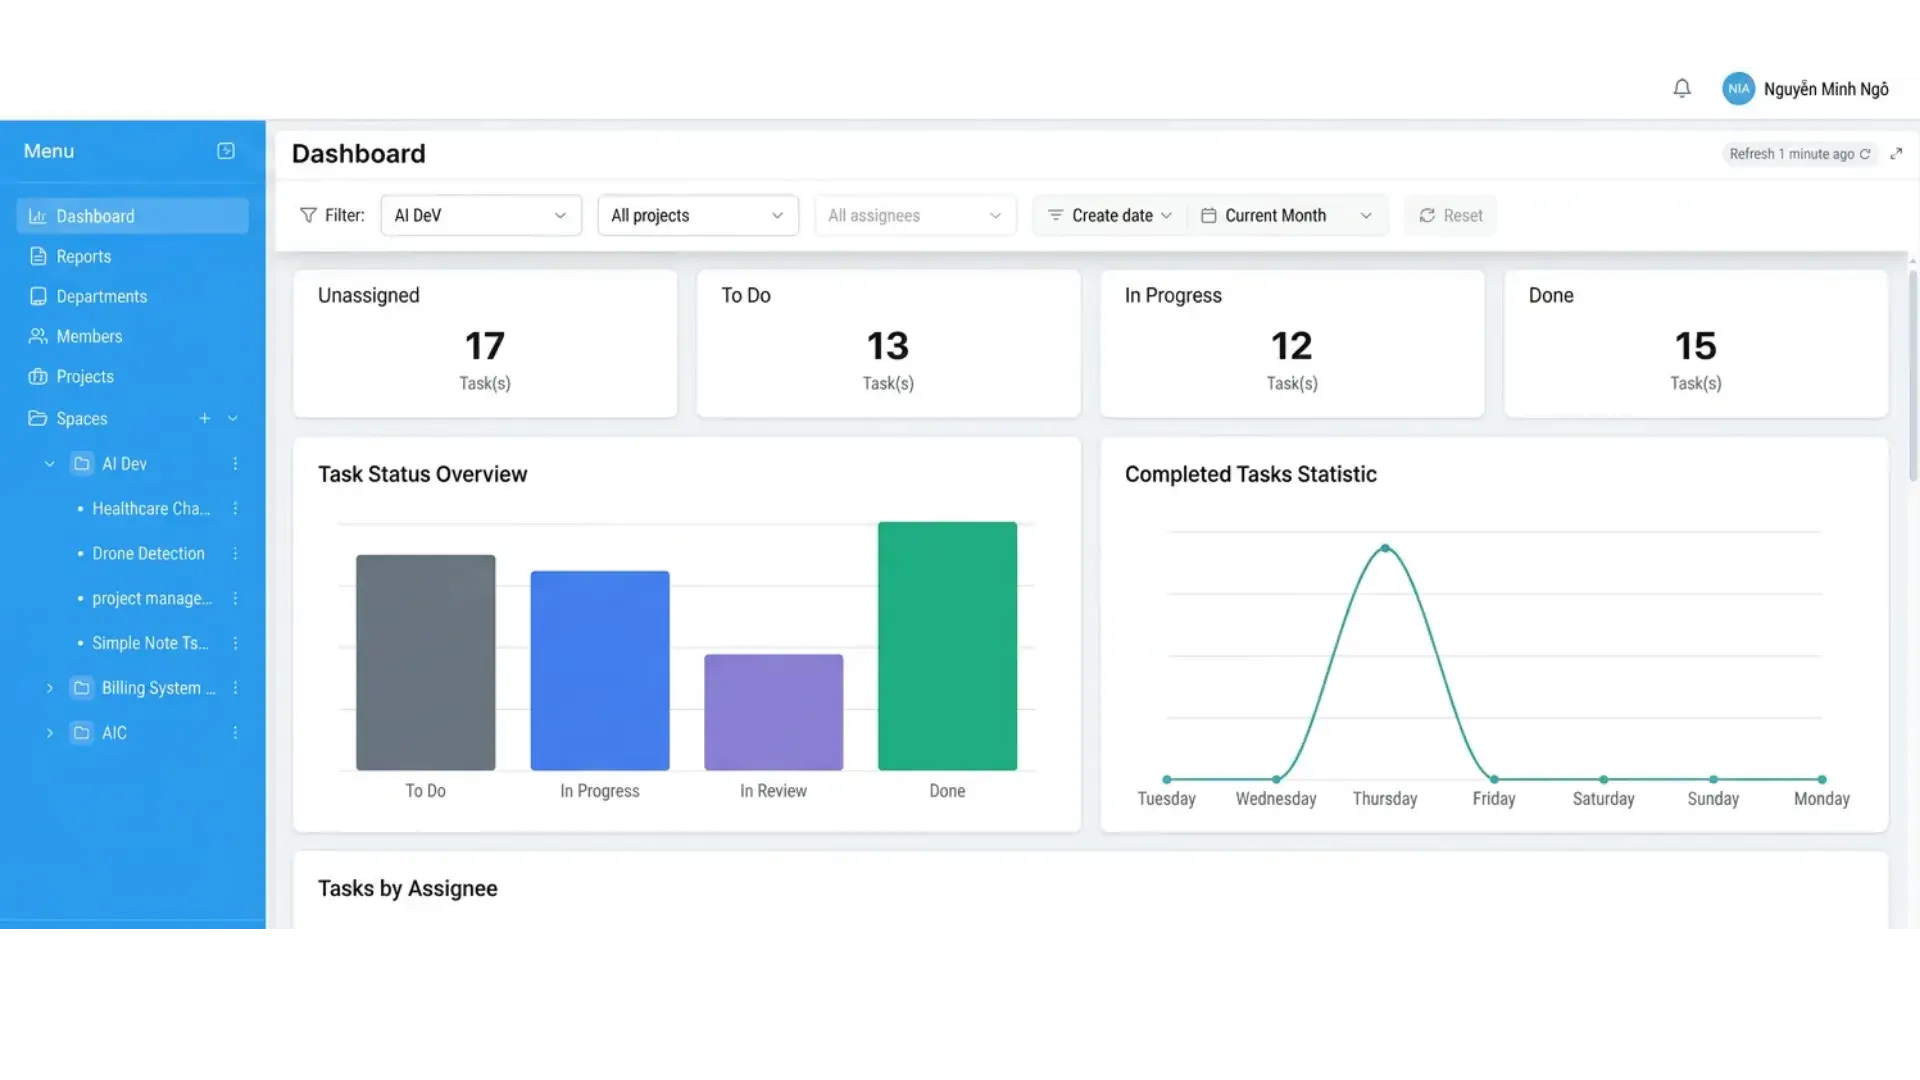
Task: Click the Unassigned tasks card
Action: [x=485, y=343]
